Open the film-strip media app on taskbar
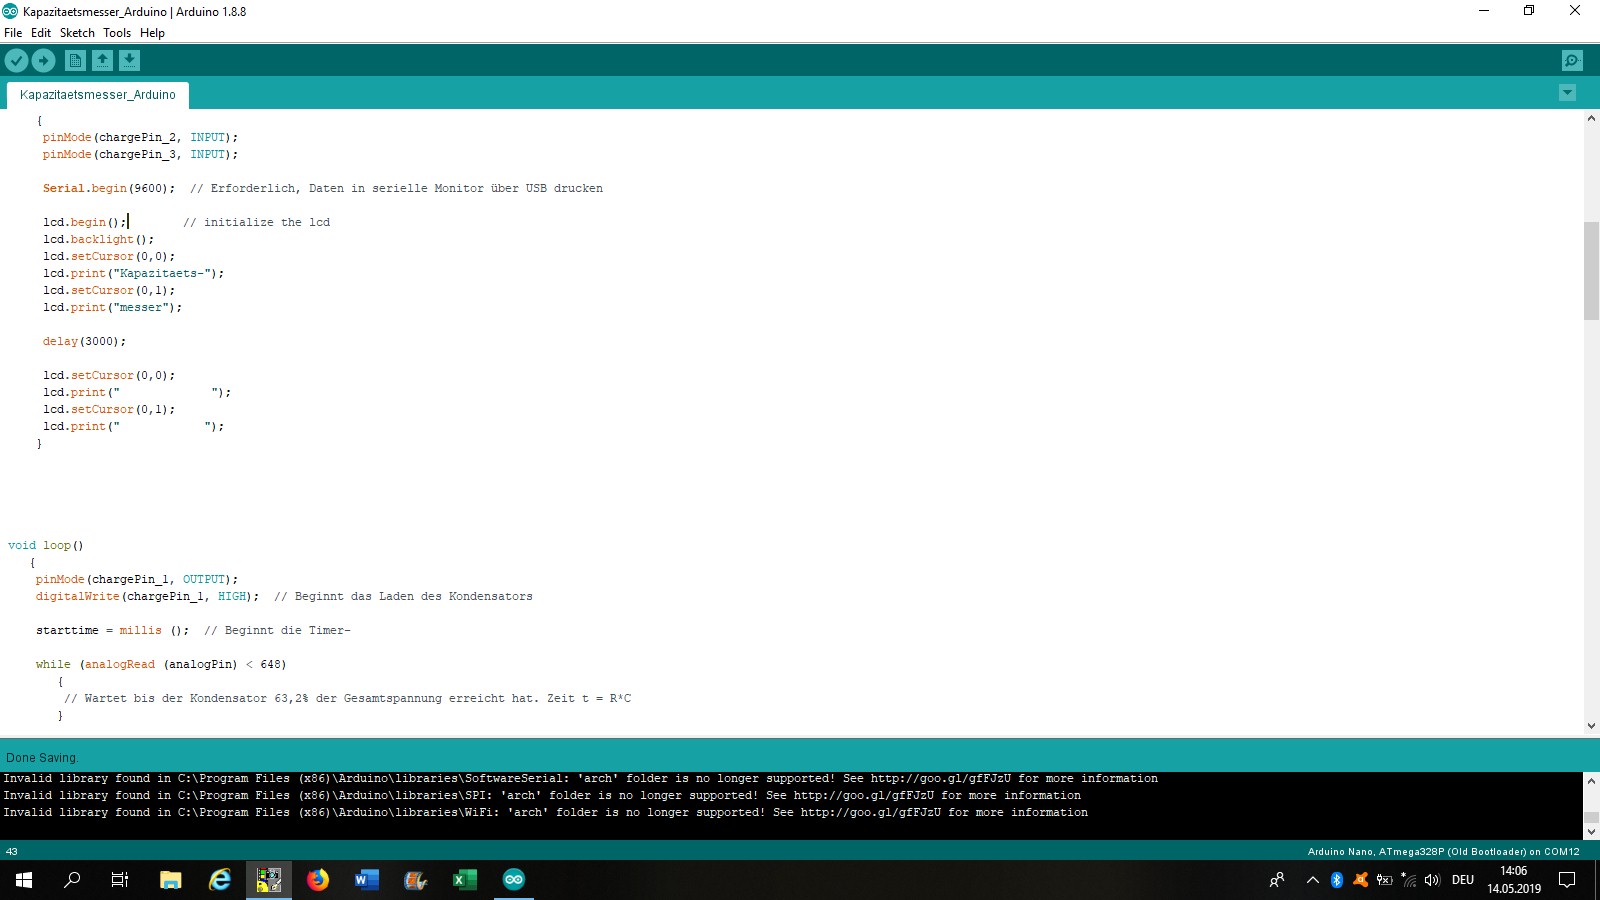Viewport: 1600px width, 900px height. coord(416,880)
